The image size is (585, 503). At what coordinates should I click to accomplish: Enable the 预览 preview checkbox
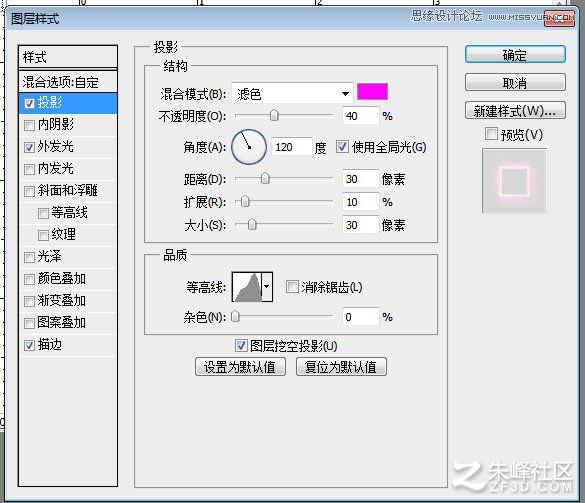[491, 134]
